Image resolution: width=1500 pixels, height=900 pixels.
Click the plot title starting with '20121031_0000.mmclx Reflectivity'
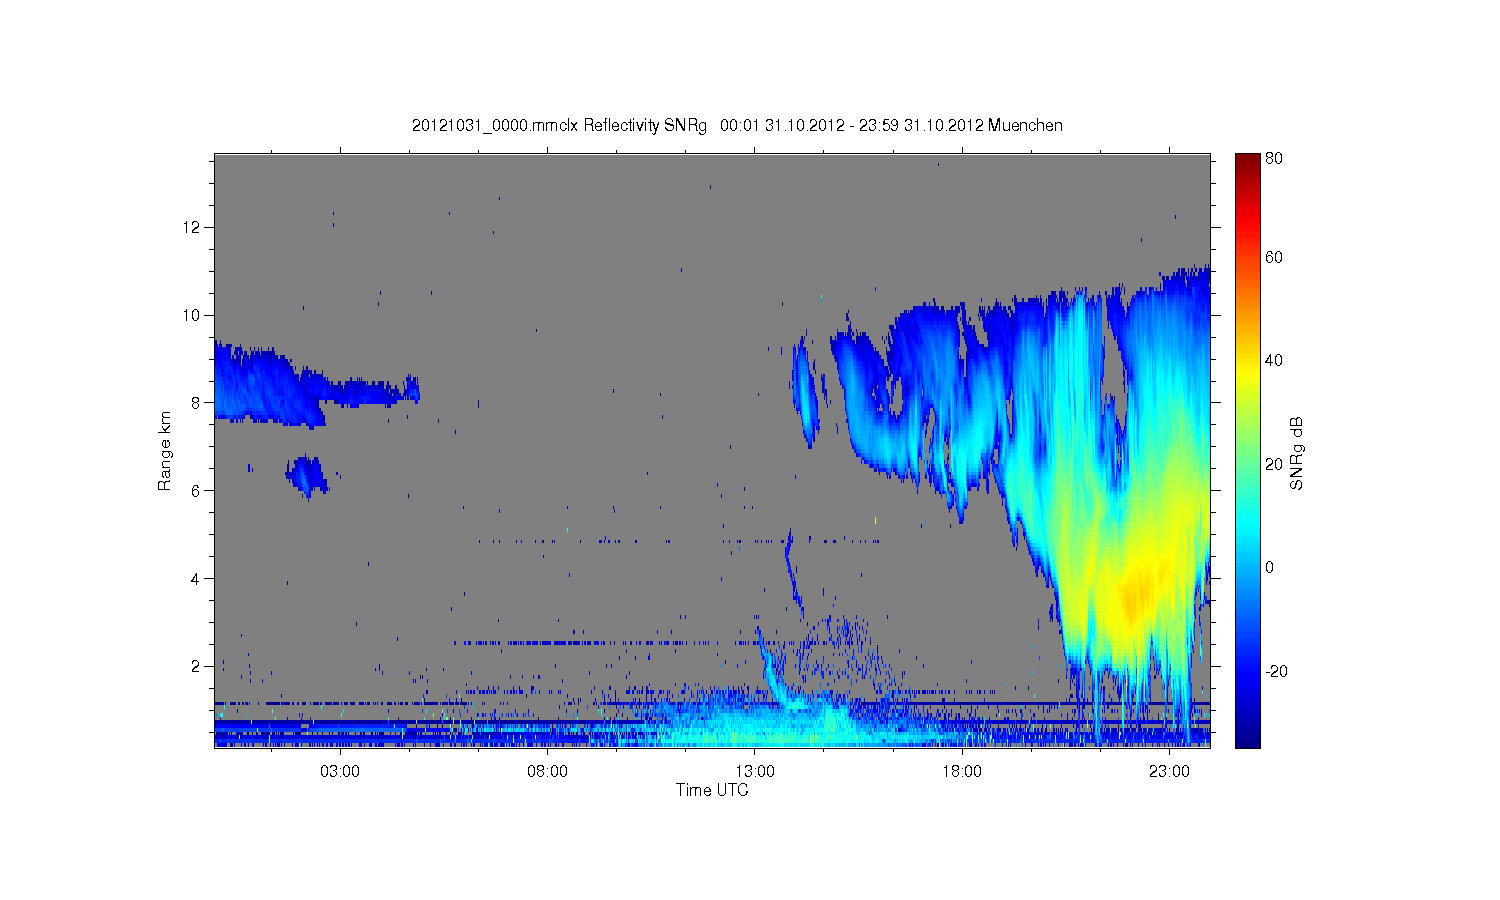(x=737, y=125)
